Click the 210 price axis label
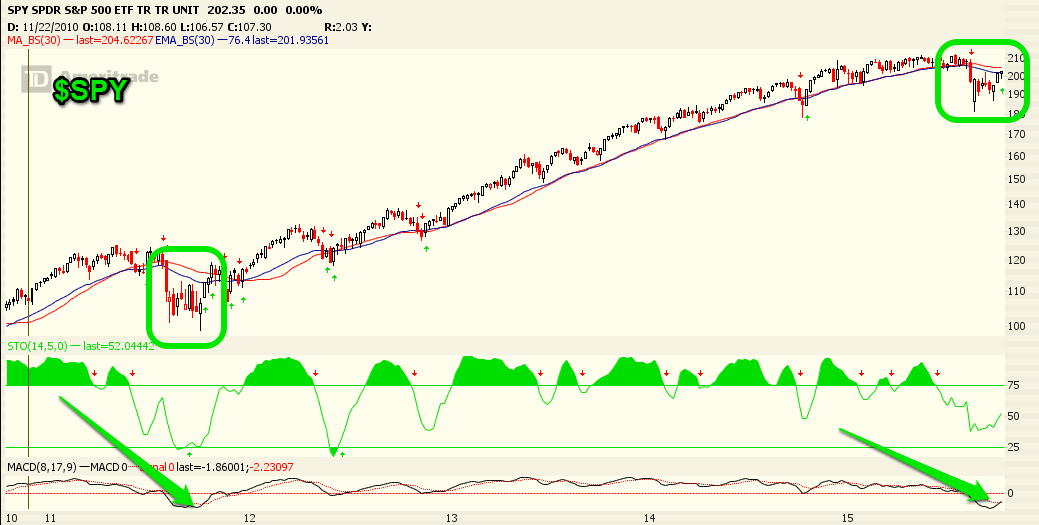The image size is (1039, 525). coord(1016,58)
